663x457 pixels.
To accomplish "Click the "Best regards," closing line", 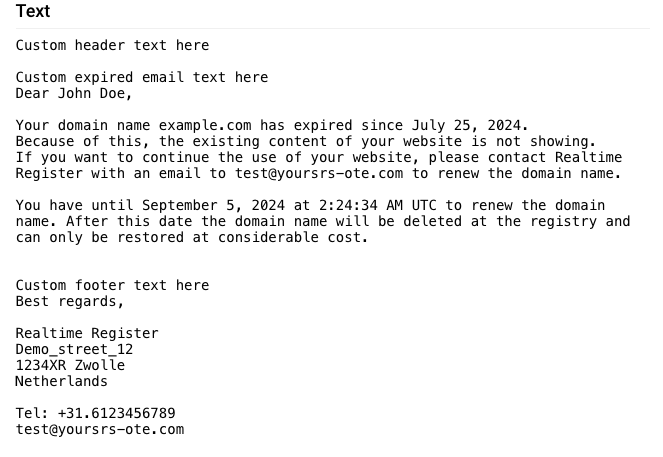I will coord(70,301).
